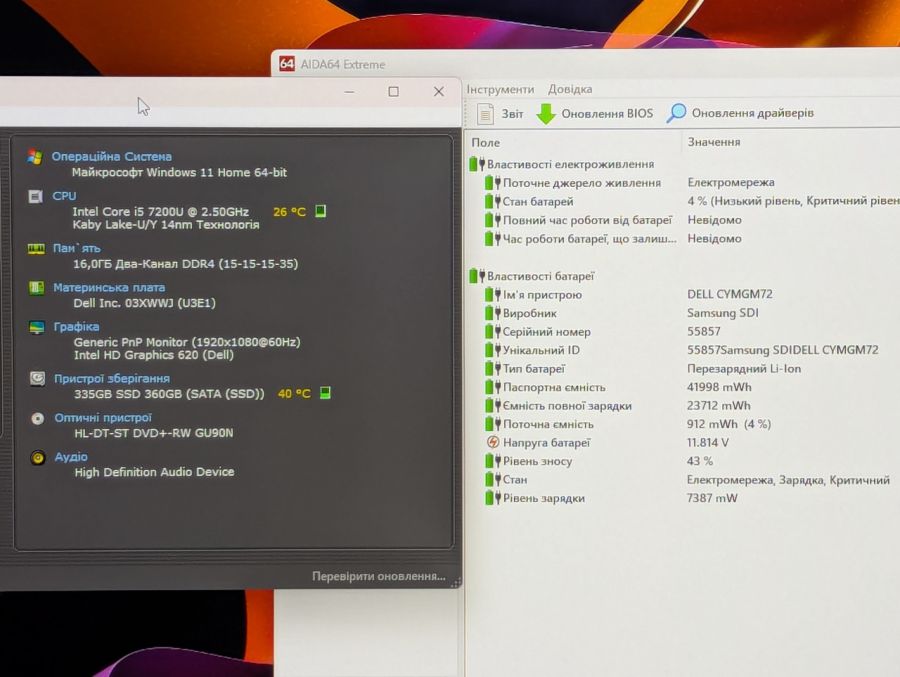Select the Рівень зарядки row
The height and width of the screenshot is (677, 900).
[x=683, y=498]
